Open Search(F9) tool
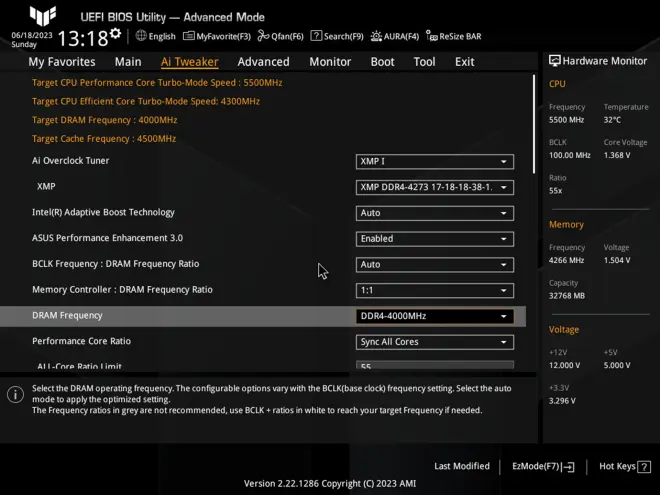Screen dimensions: 660x495 337,36
